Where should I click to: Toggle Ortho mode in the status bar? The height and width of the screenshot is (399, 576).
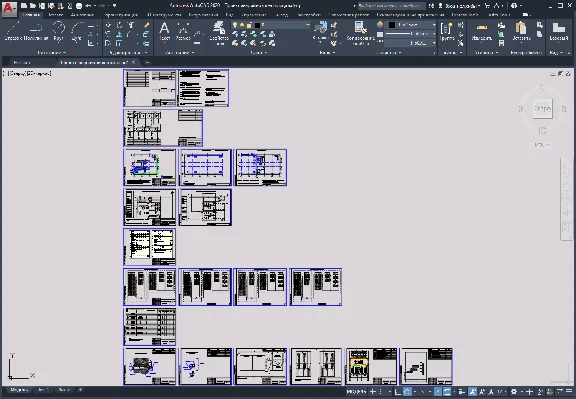point(397,392)
